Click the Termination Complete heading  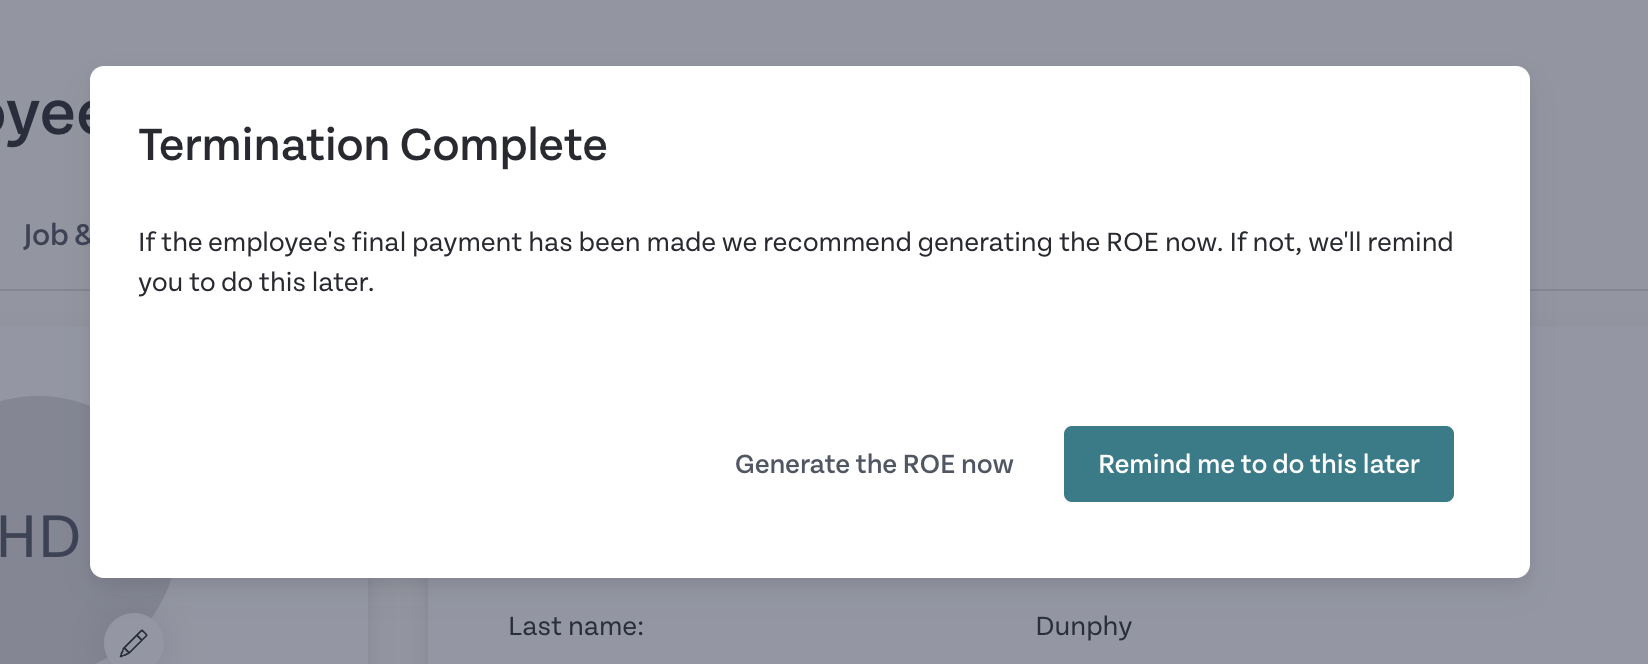[372, 145]
